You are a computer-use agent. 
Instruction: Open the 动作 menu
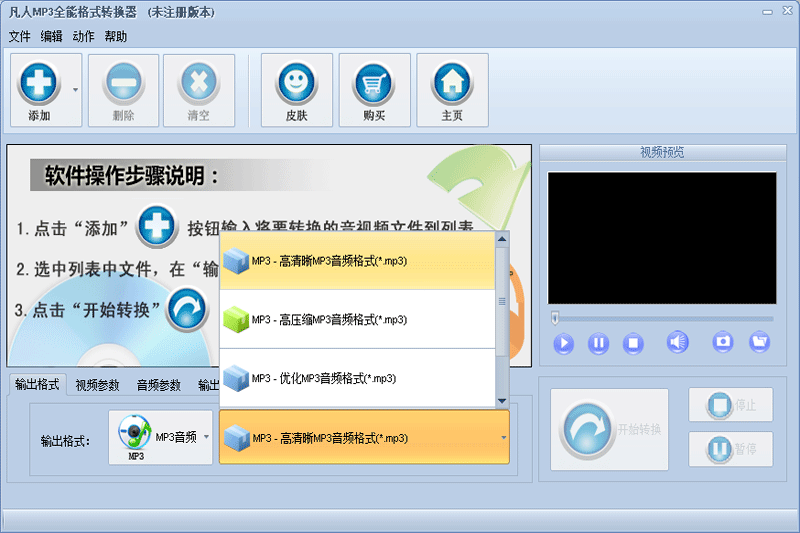pos(83,36)
